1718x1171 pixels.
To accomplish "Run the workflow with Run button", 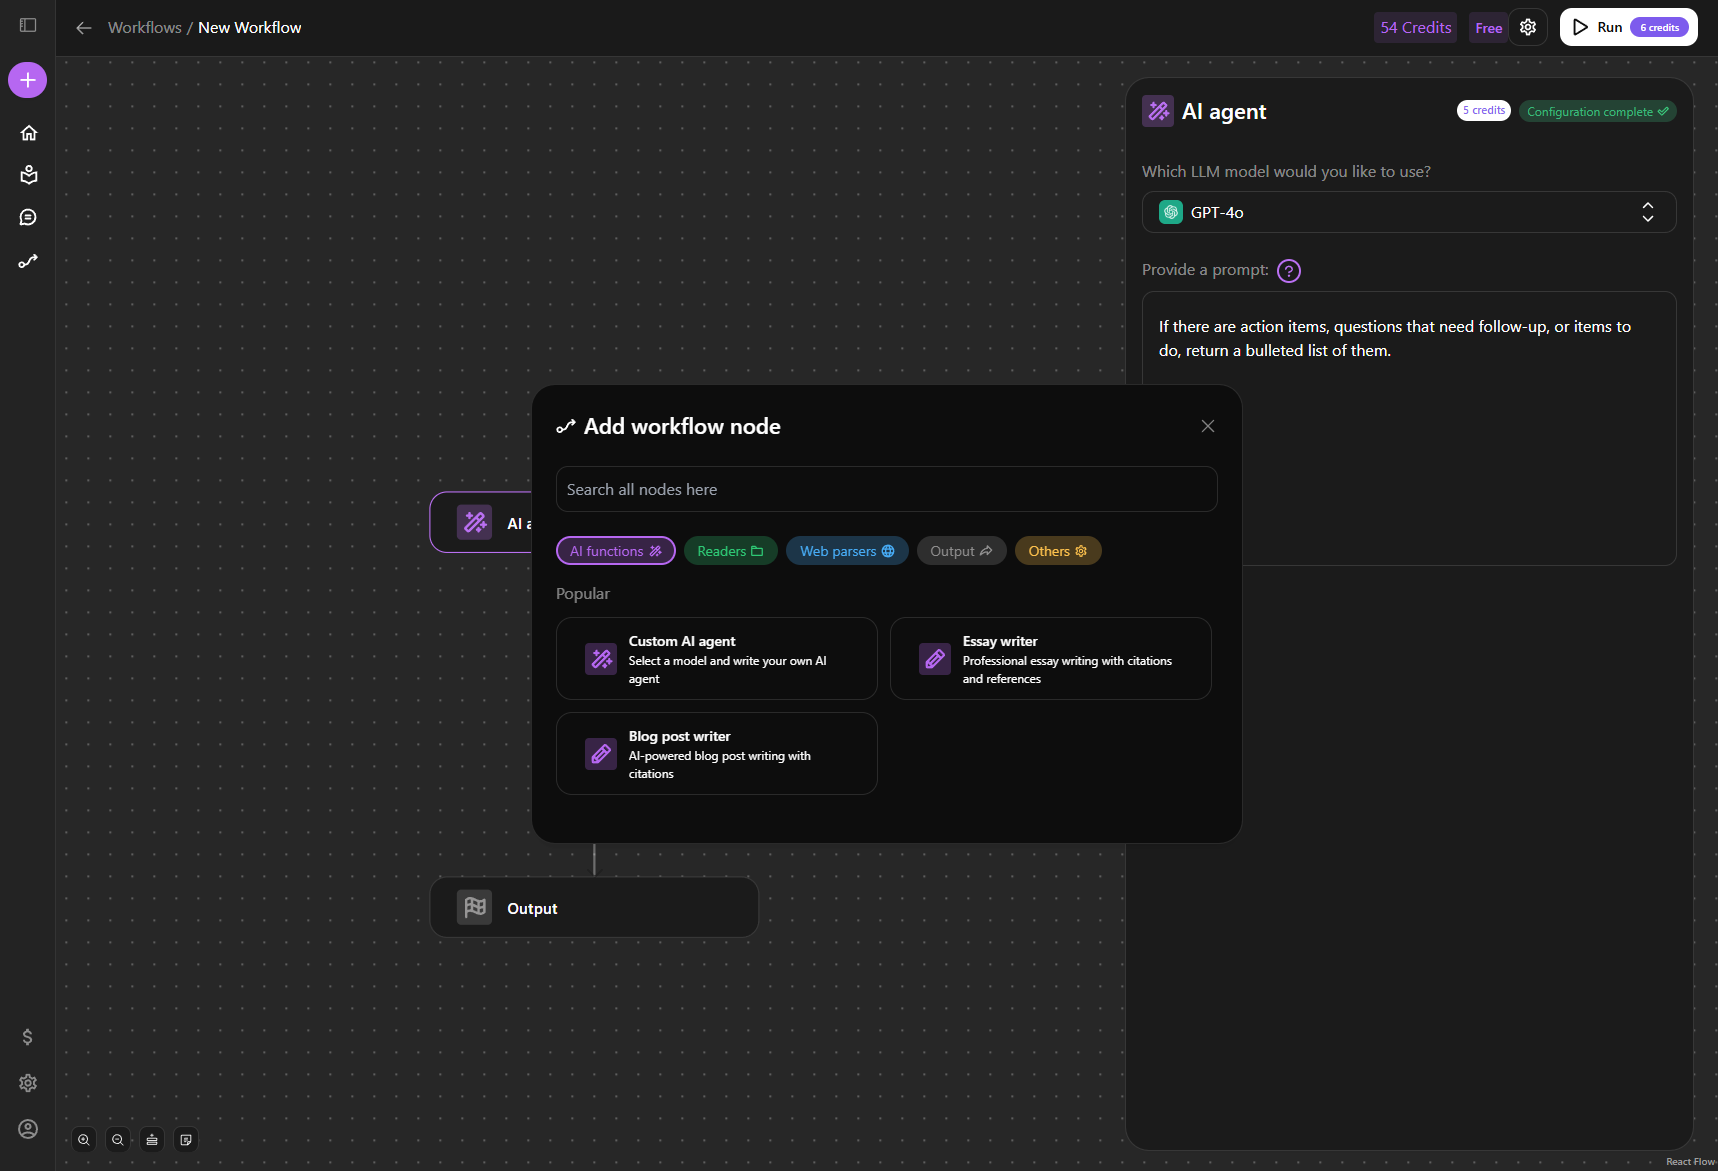I will pos(1628,27).
